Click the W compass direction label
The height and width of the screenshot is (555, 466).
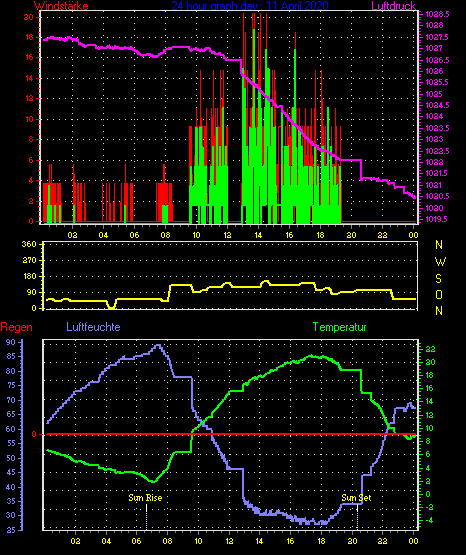point(440,262)
